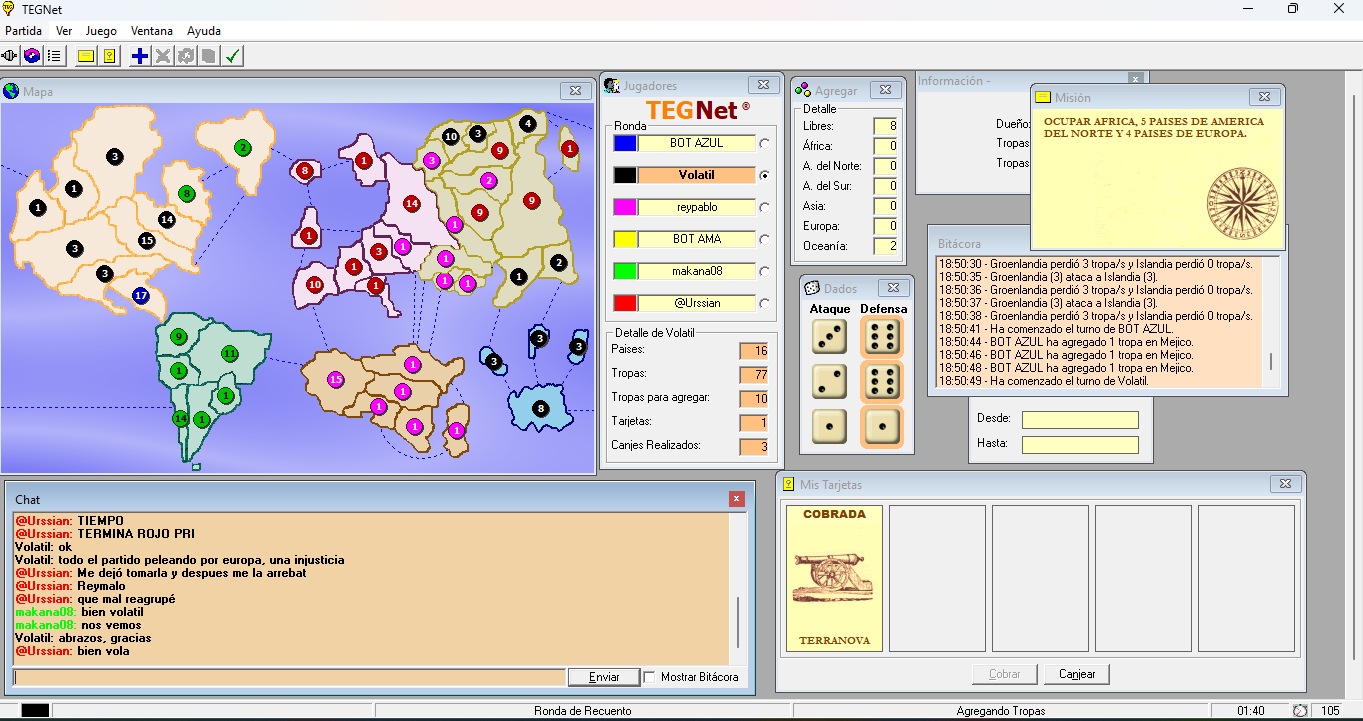Image resolution: width=1363 pixels, height=721 pixels.
Task: Click the Bitácora log vertical scrollbar
Action: (x=1271, y=321)
